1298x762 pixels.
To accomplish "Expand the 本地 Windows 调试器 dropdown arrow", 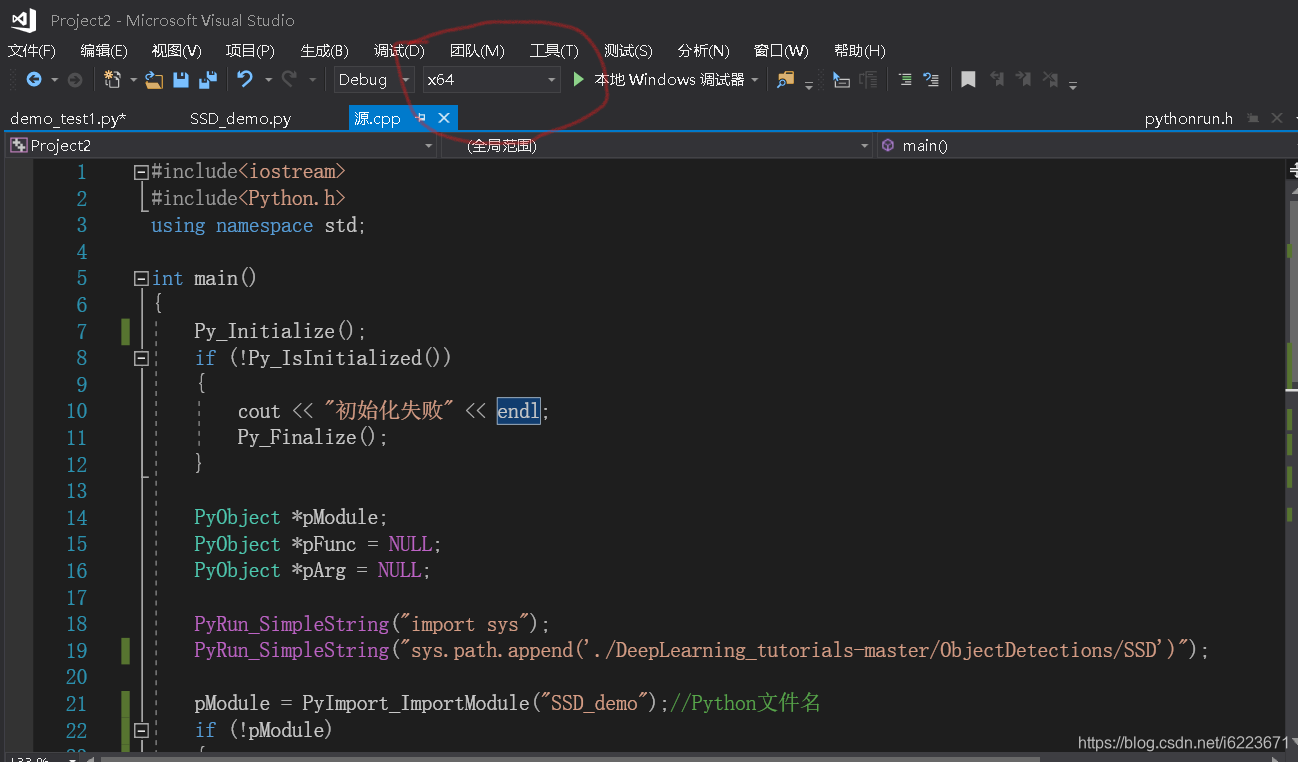I will pos(755,79).
